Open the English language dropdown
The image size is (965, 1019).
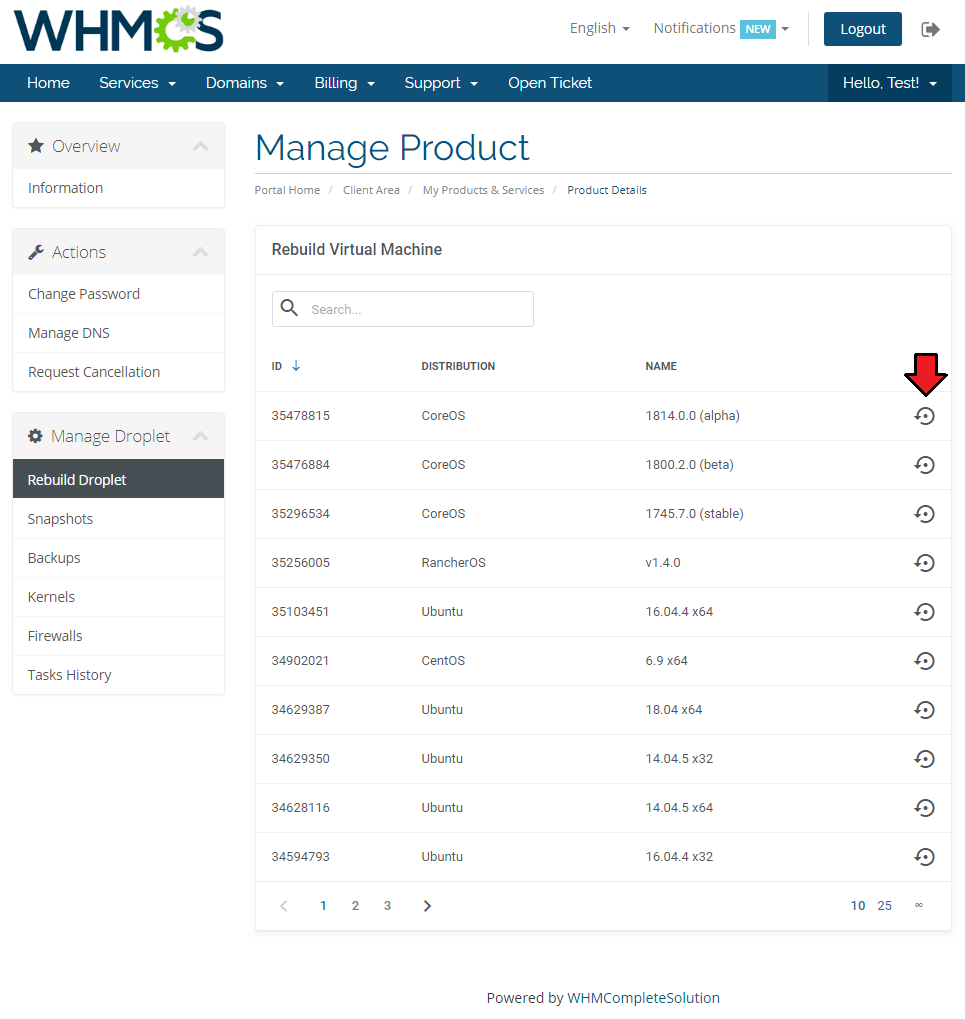coord(600,29)
